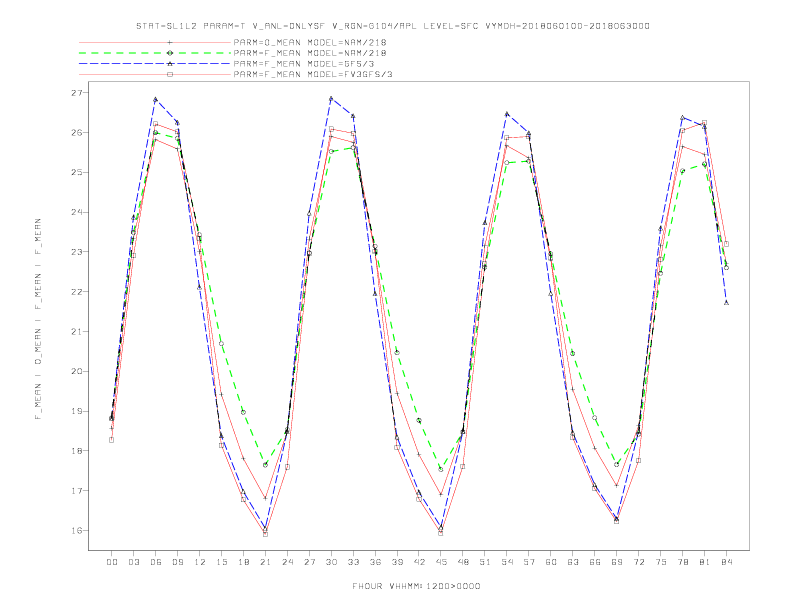Click y-axis tick label 27
Image resolution: width=792 pixels, height=612 pixels.
click(77, 93)
